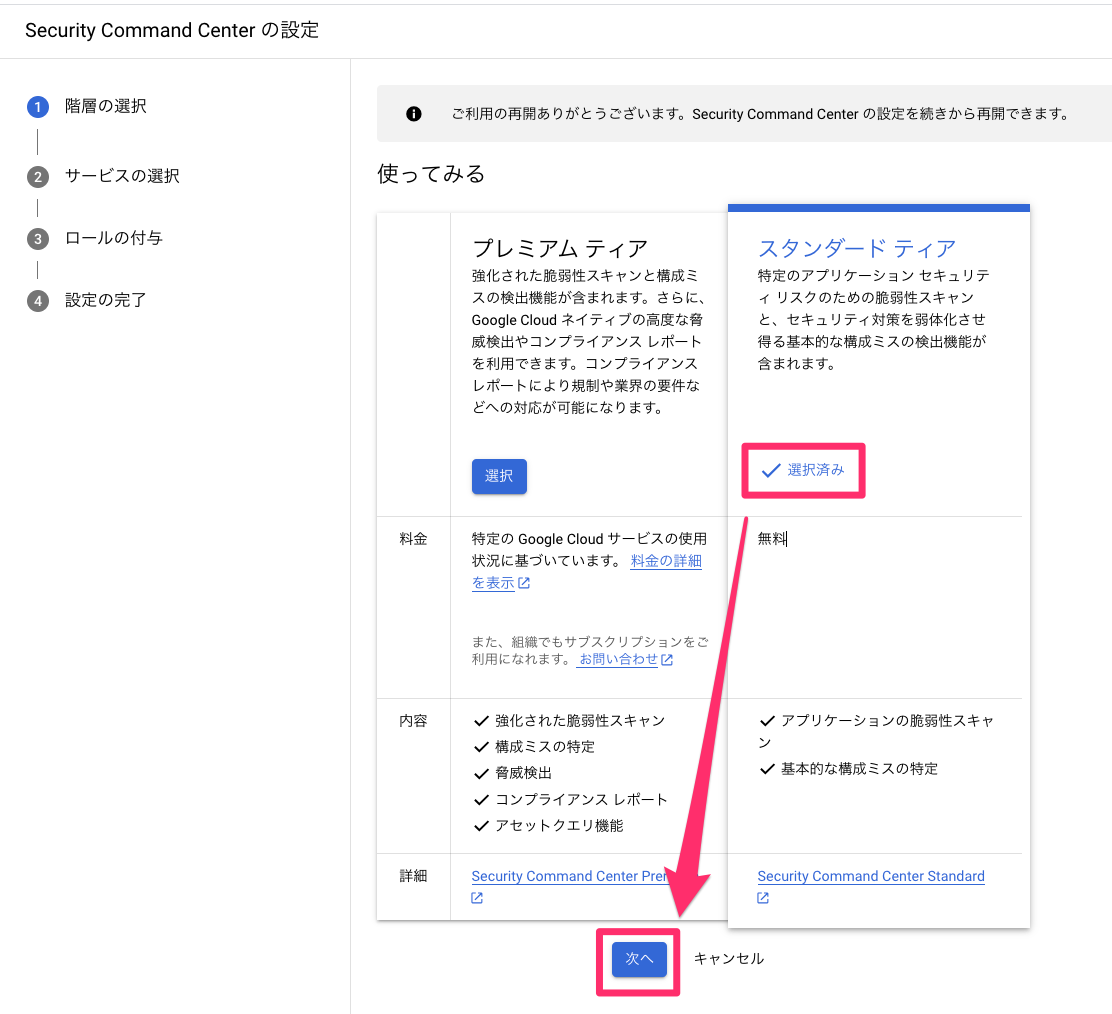
Task: Click the external link icon beside お問い合わせ
Action: [x=668, y=659]
